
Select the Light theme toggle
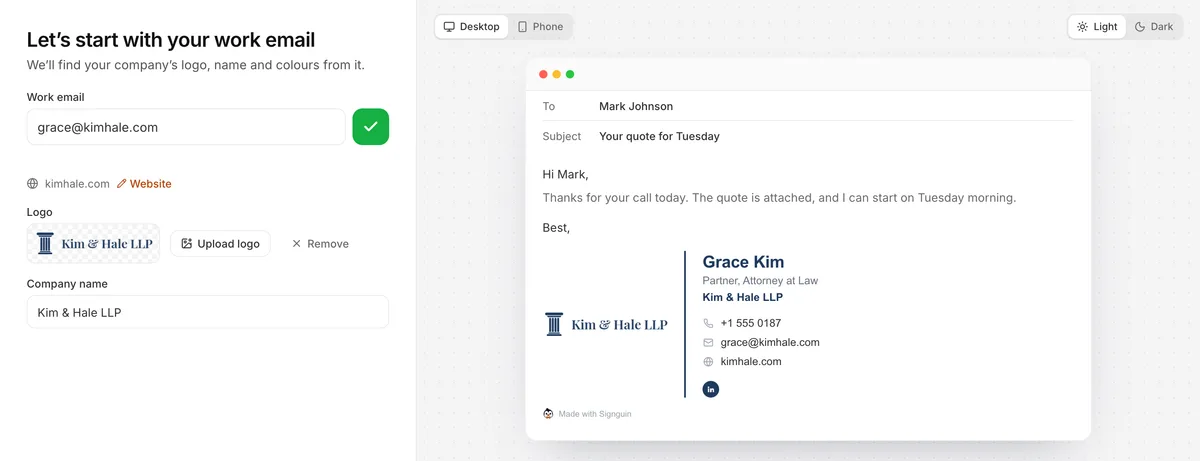pos(1097,27)
